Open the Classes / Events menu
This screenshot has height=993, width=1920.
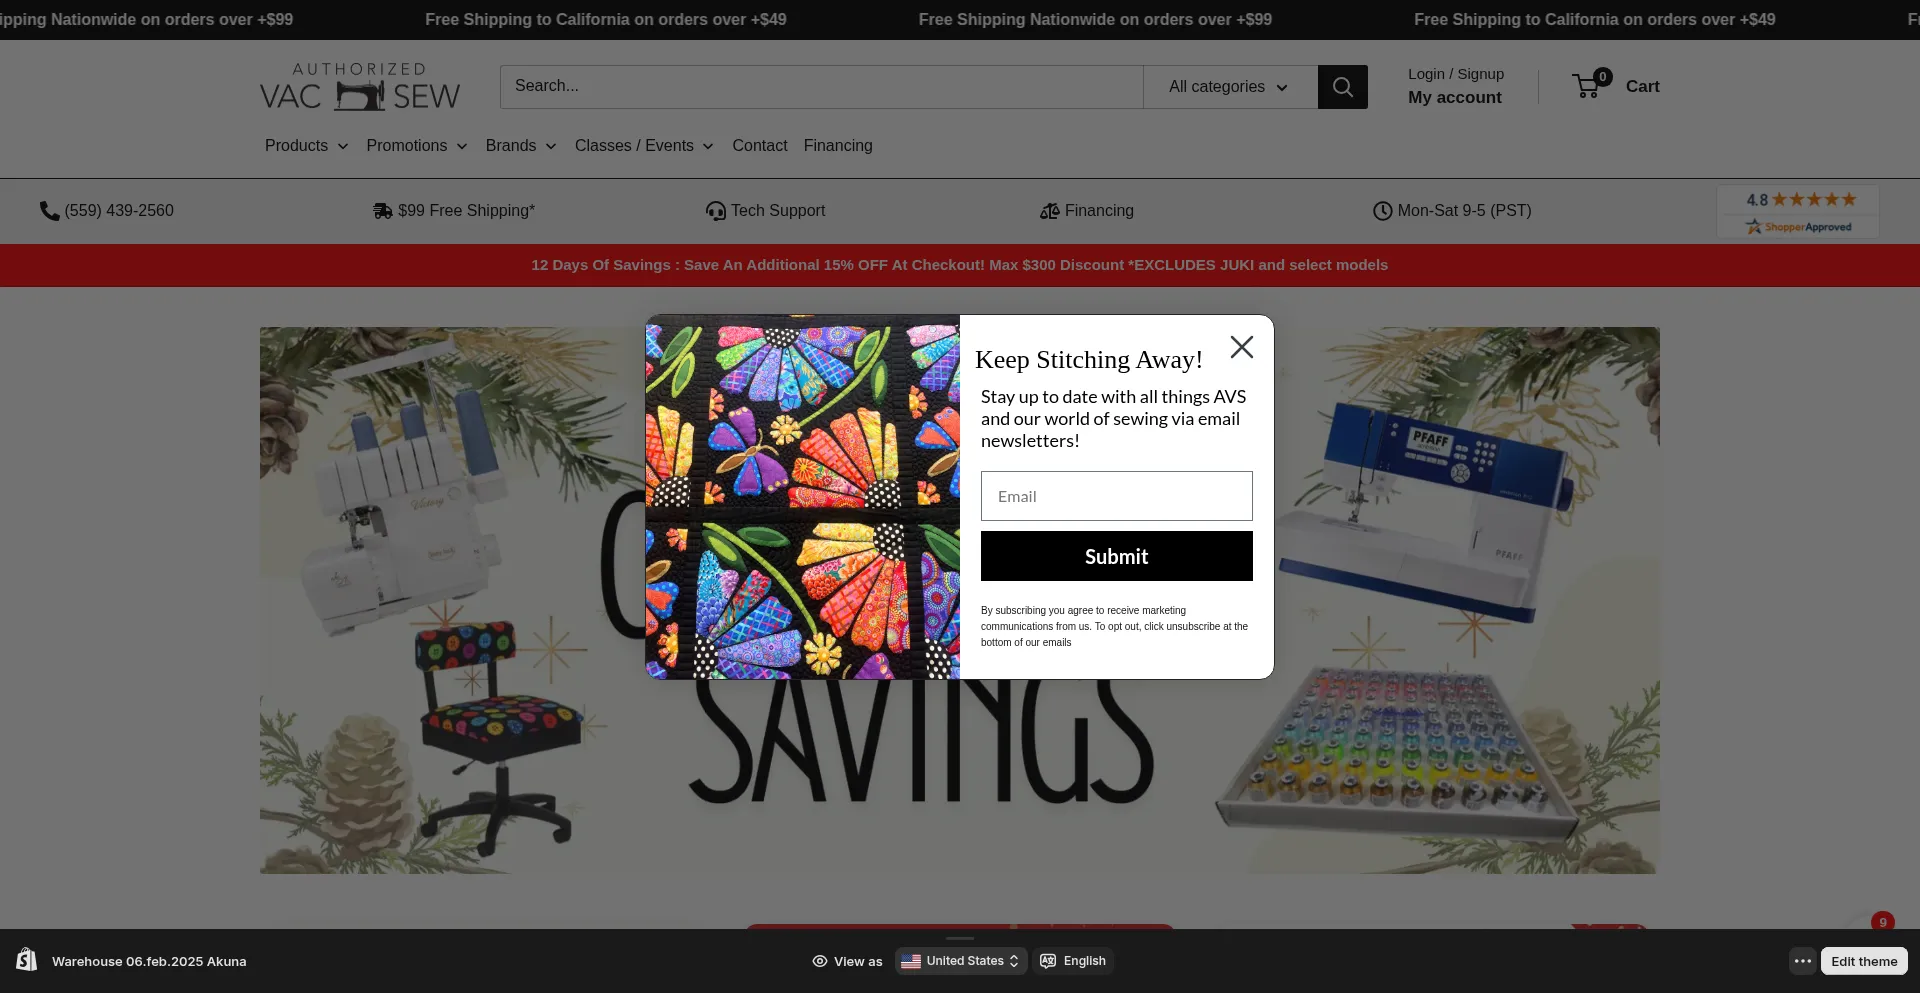644,146
